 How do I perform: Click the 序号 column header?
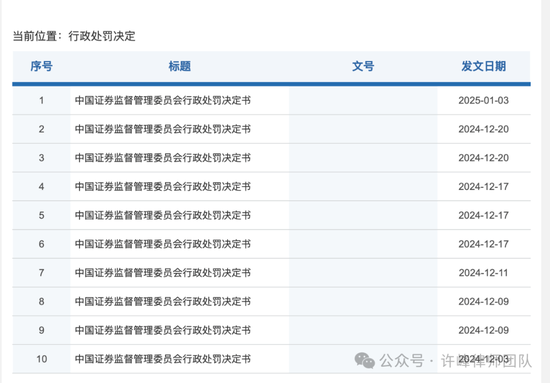tap(41, 66)
